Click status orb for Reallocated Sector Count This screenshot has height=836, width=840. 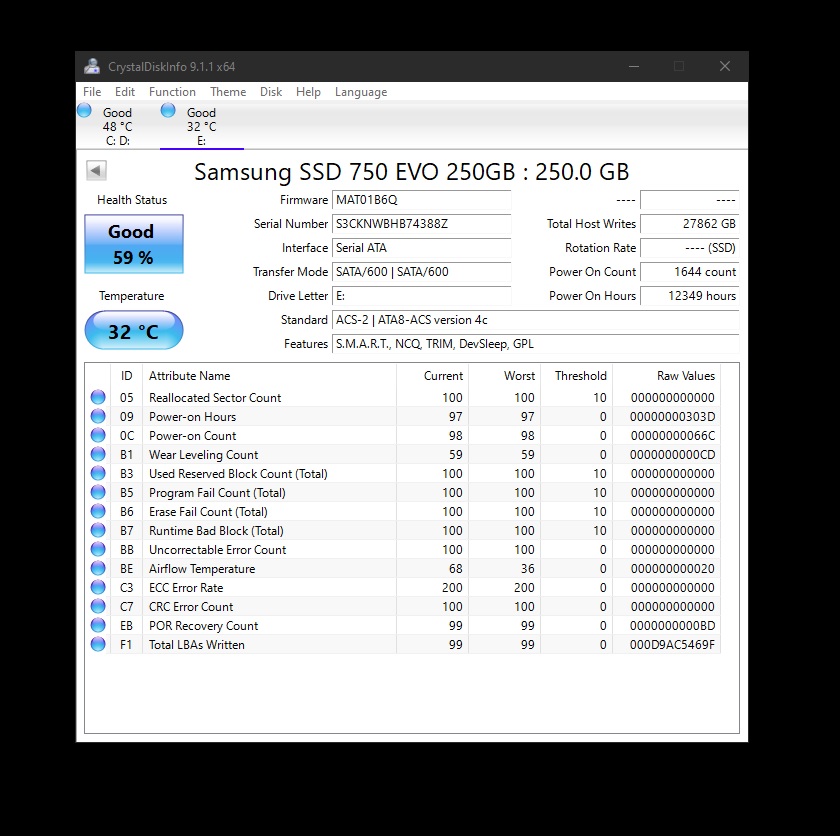98,397
